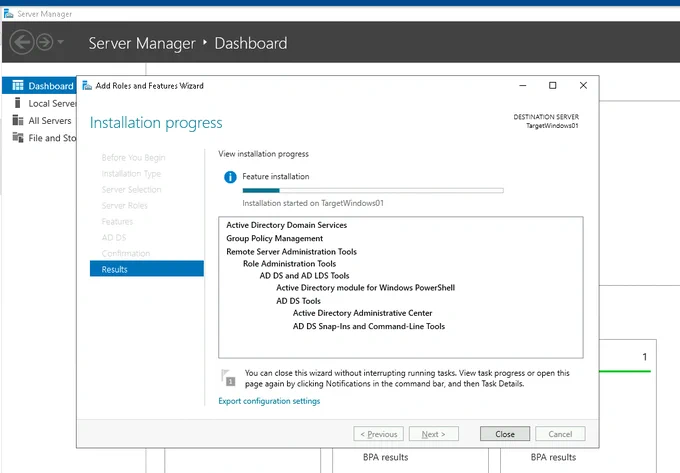Click Dashboard in the header breadcrumb
The image size is (680, 473).
251,43
